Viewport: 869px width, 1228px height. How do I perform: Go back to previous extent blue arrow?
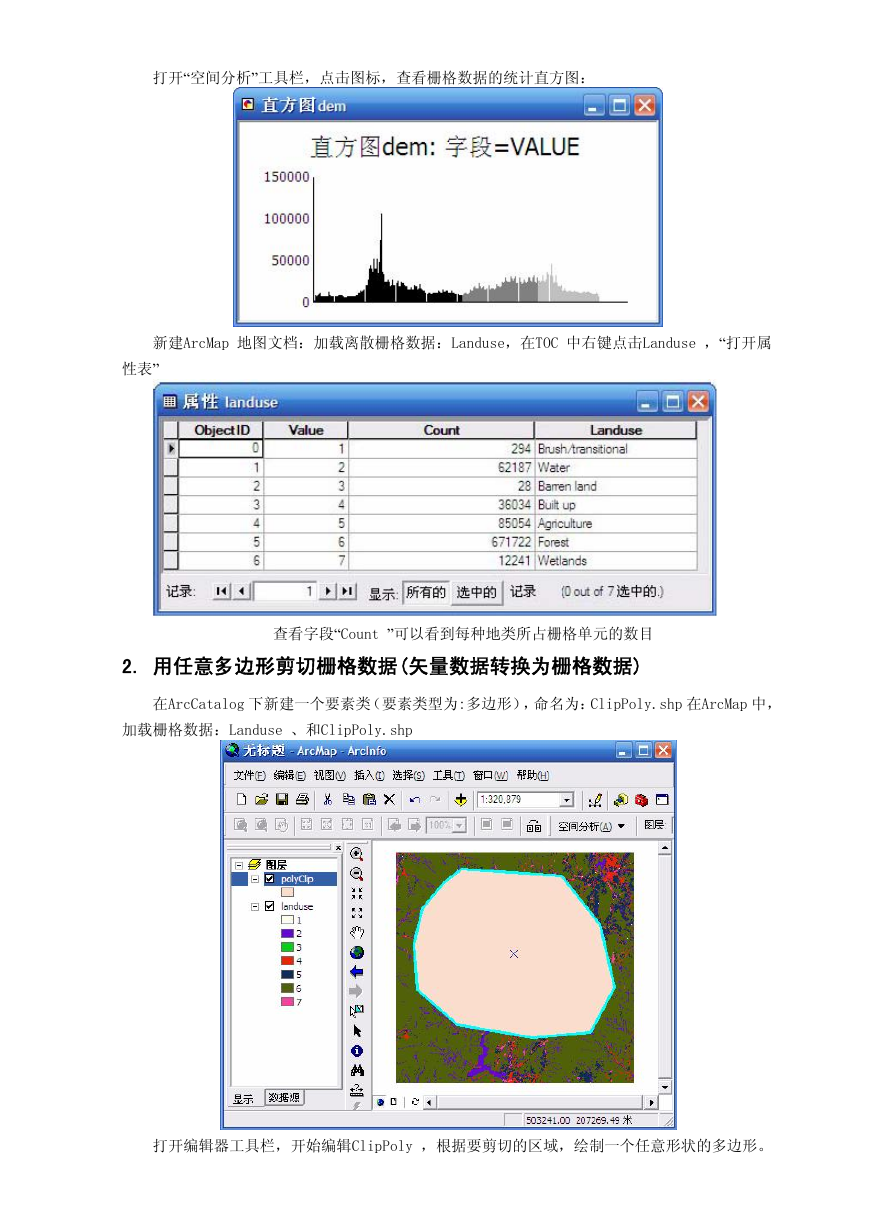(x=357, y=972)
